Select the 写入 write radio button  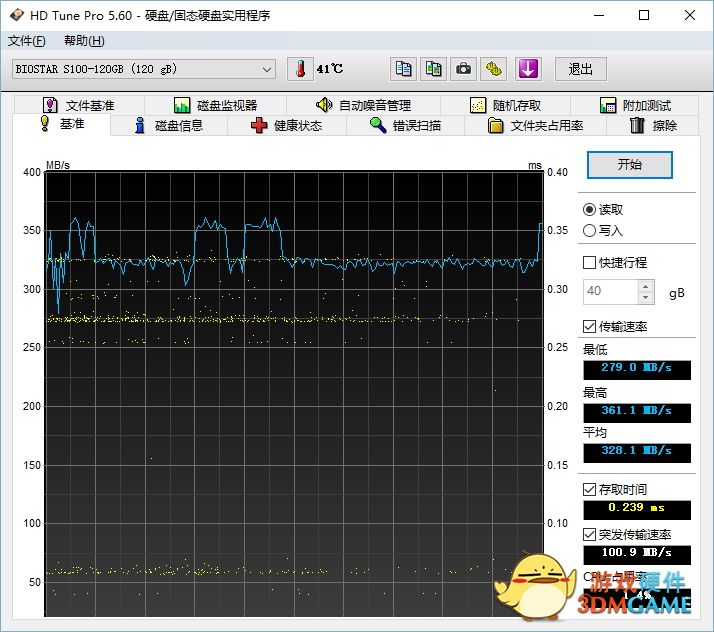click(x=590, y=231)
